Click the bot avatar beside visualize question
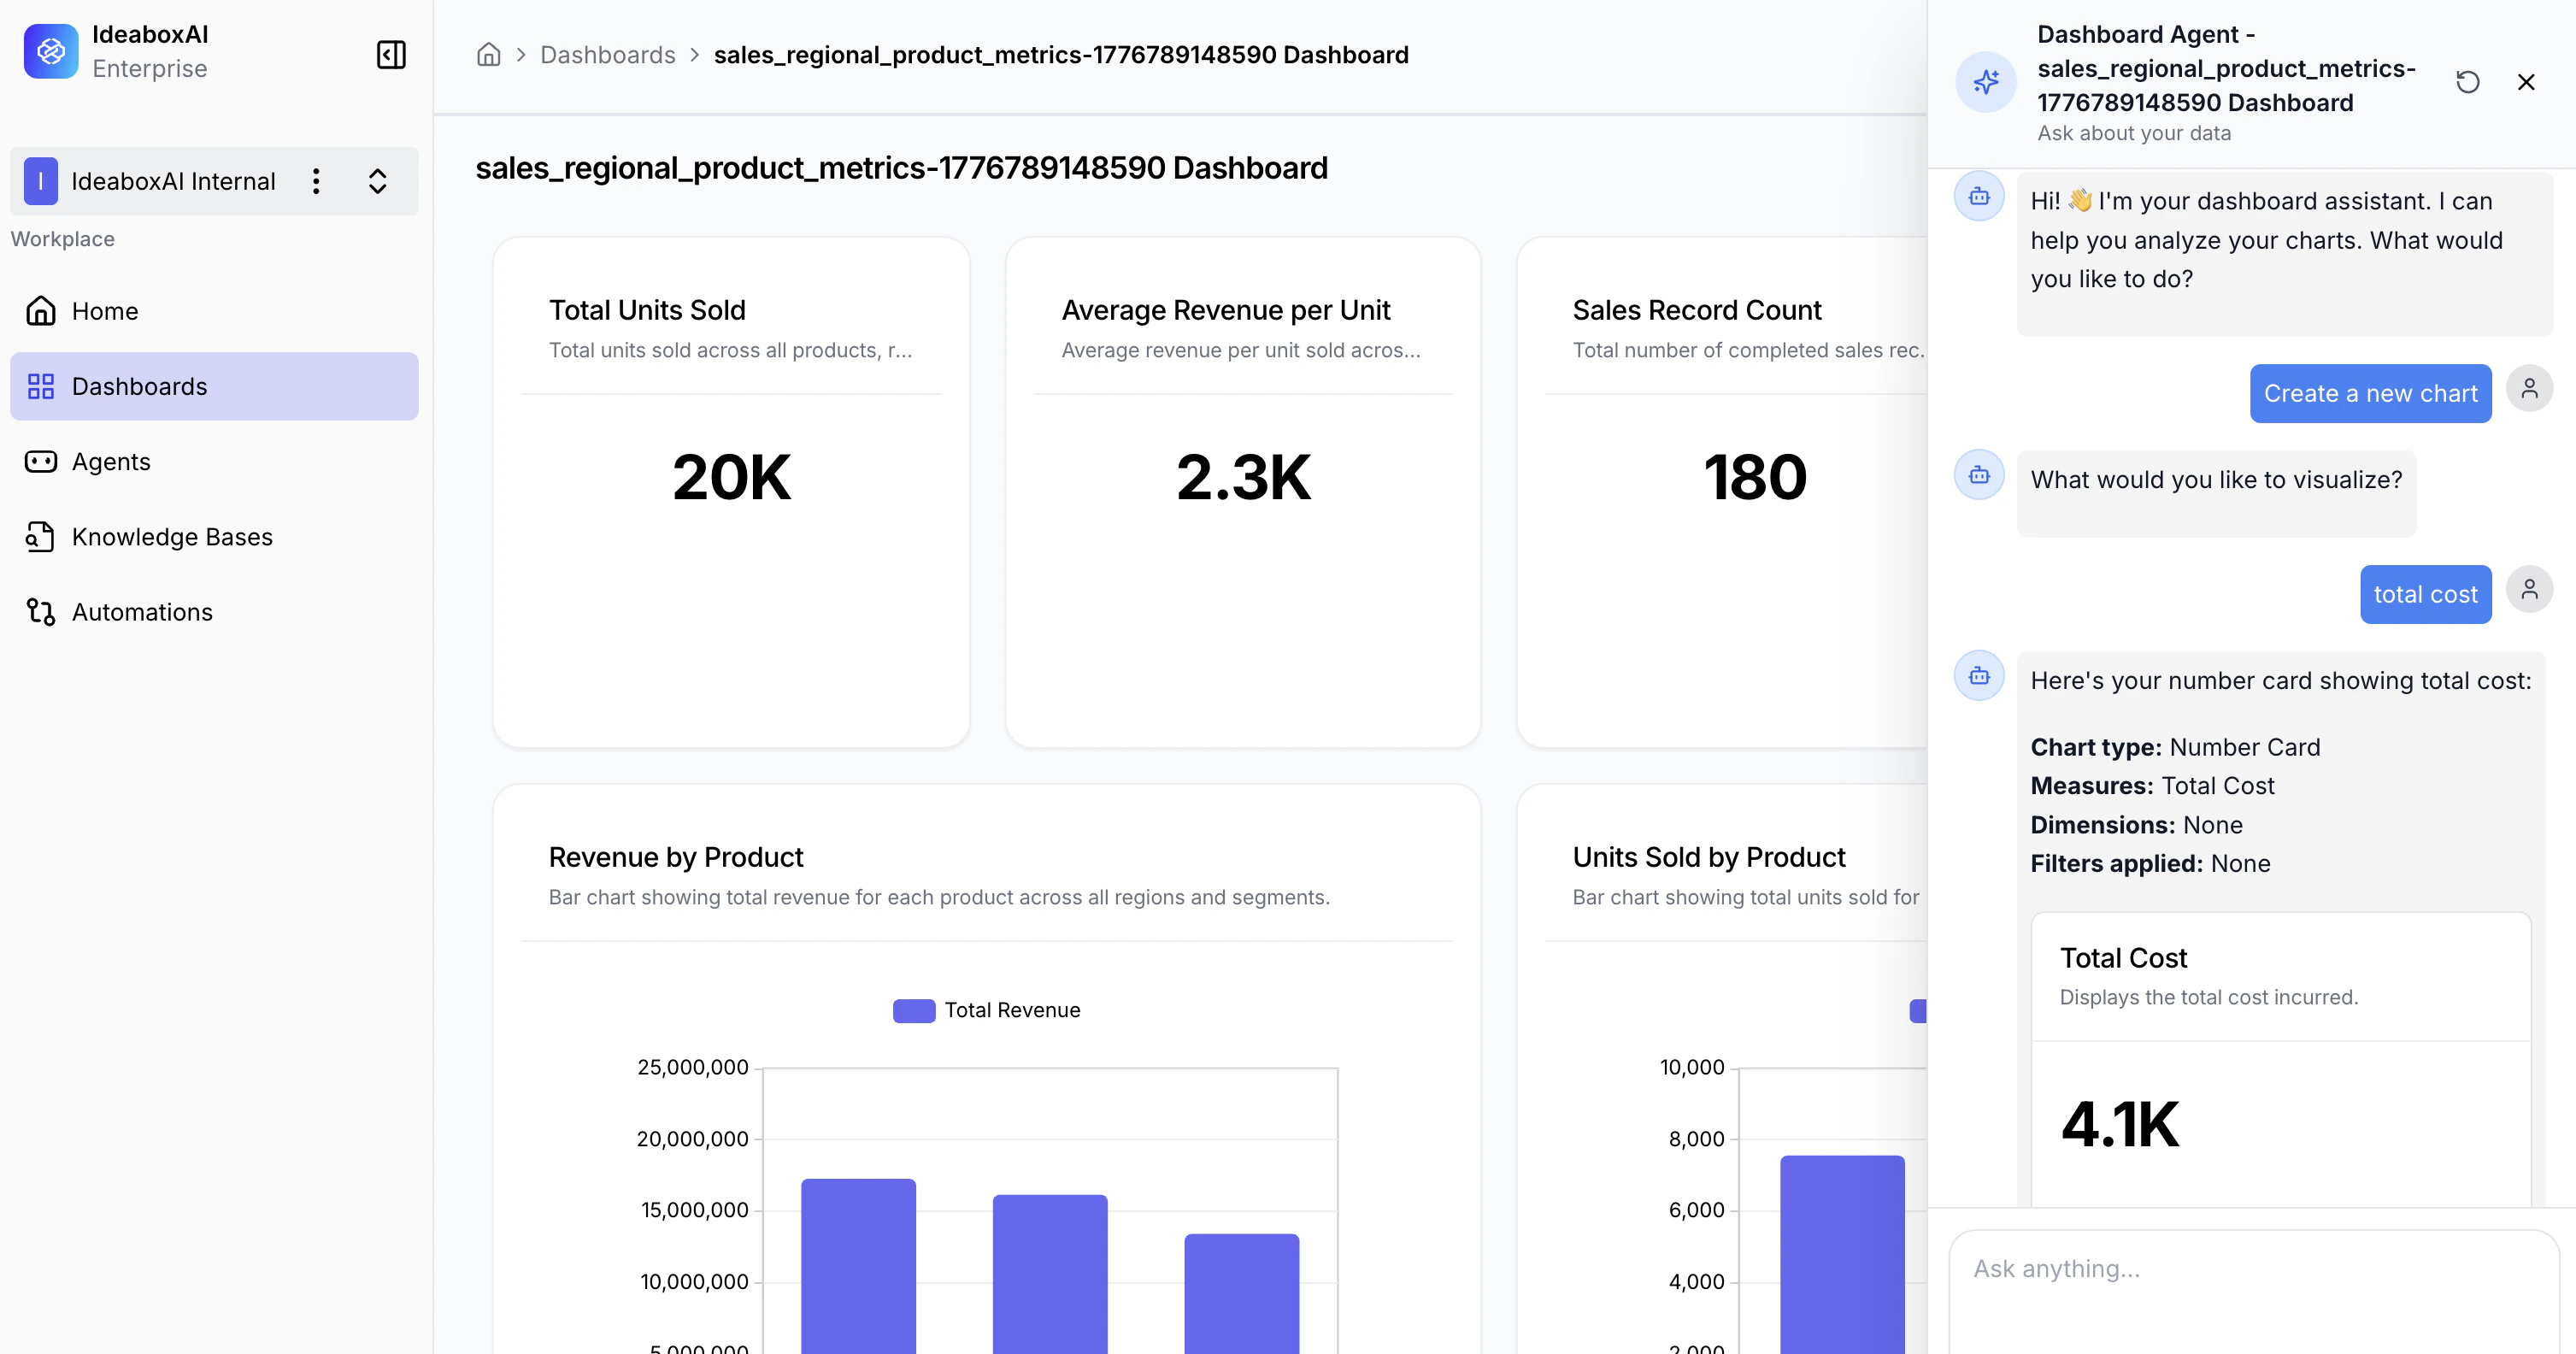This screenshot has height=1354, width=2576. point(1979,475)
